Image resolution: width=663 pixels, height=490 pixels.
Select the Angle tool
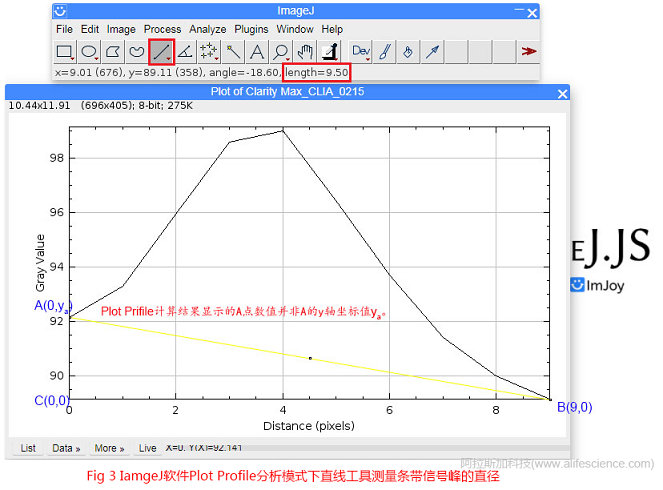point(185,50)
